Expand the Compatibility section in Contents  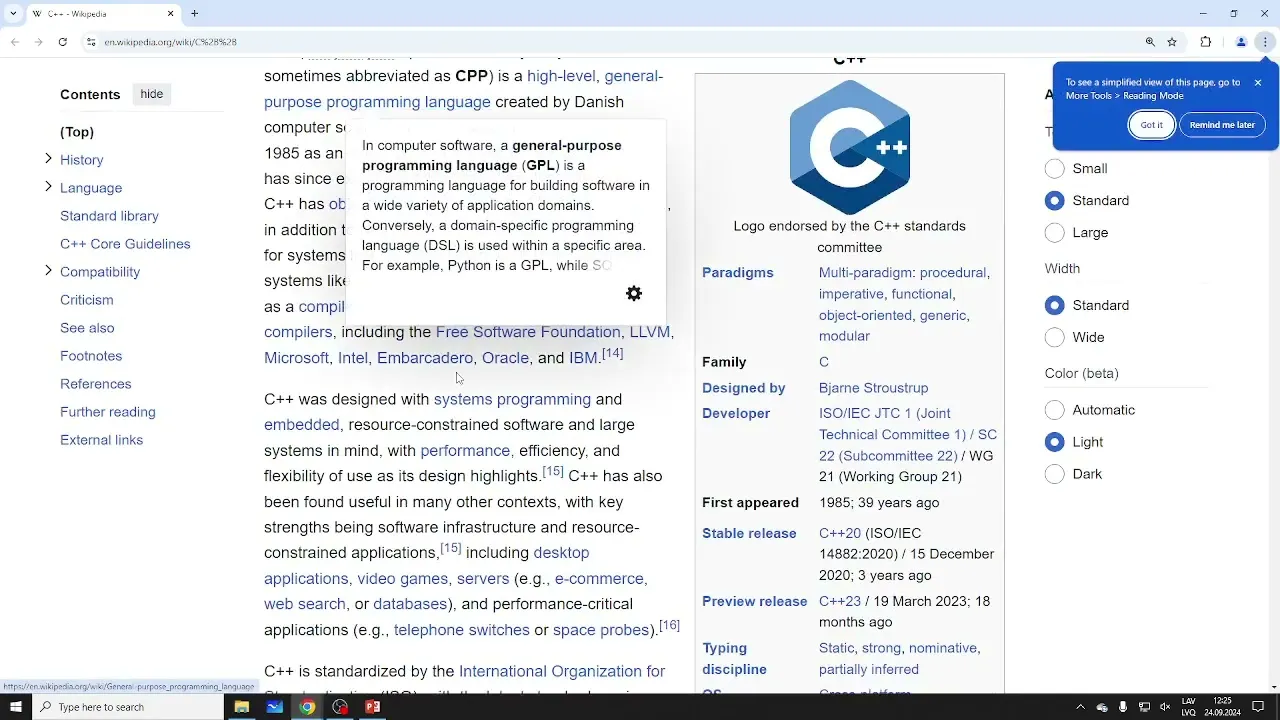(x=48, y=271)
